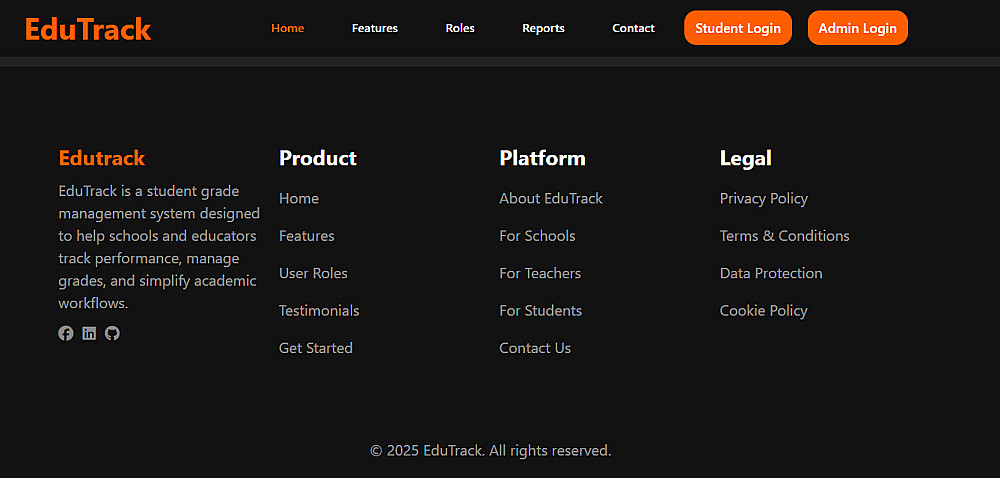Click the EduTrack logo in header
1000x478 pixels.
[x=88, y=29]
